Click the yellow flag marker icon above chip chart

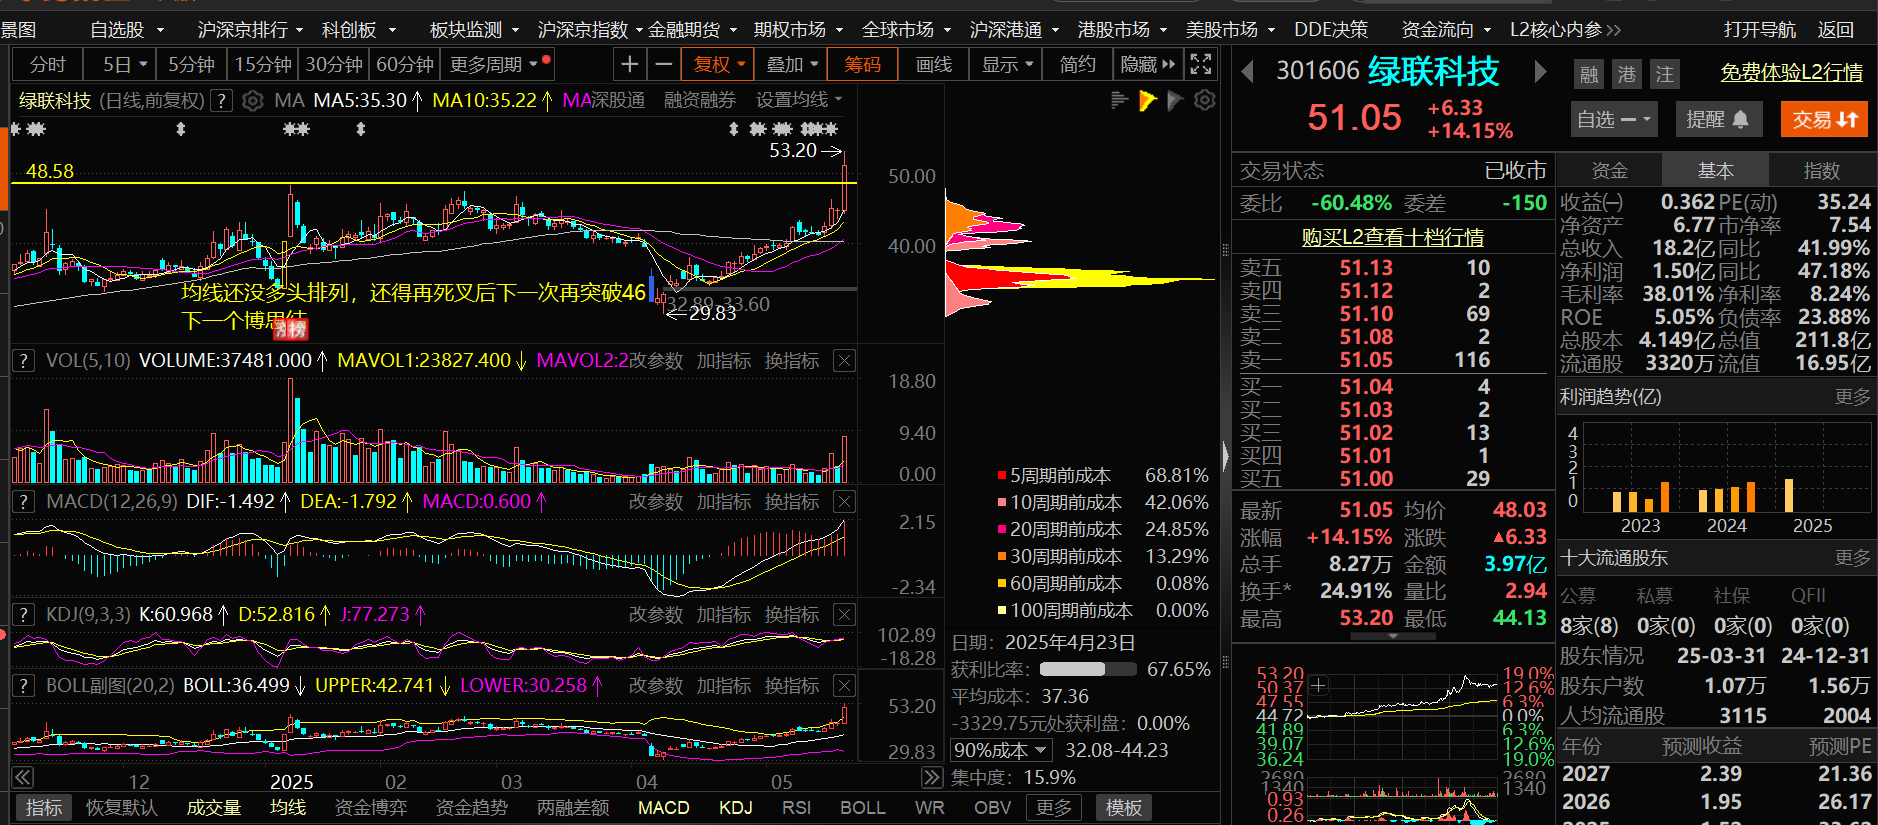click(x=1147, y=100)
